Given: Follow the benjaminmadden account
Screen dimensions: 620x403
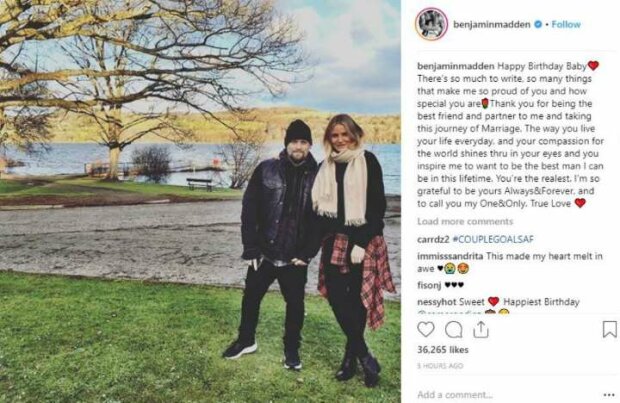Looking at the screenshot, I should (x=566, y=25).
